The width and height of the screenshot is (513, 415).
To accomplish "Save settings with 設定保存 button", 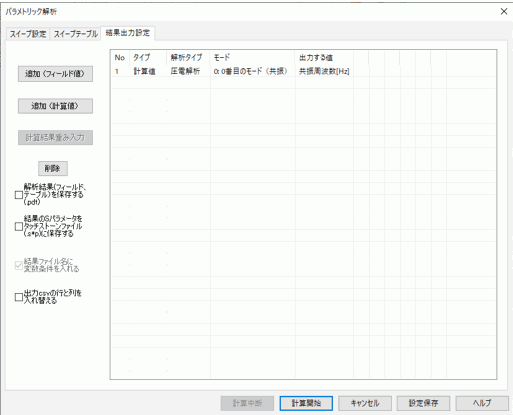I will (423, 403).
